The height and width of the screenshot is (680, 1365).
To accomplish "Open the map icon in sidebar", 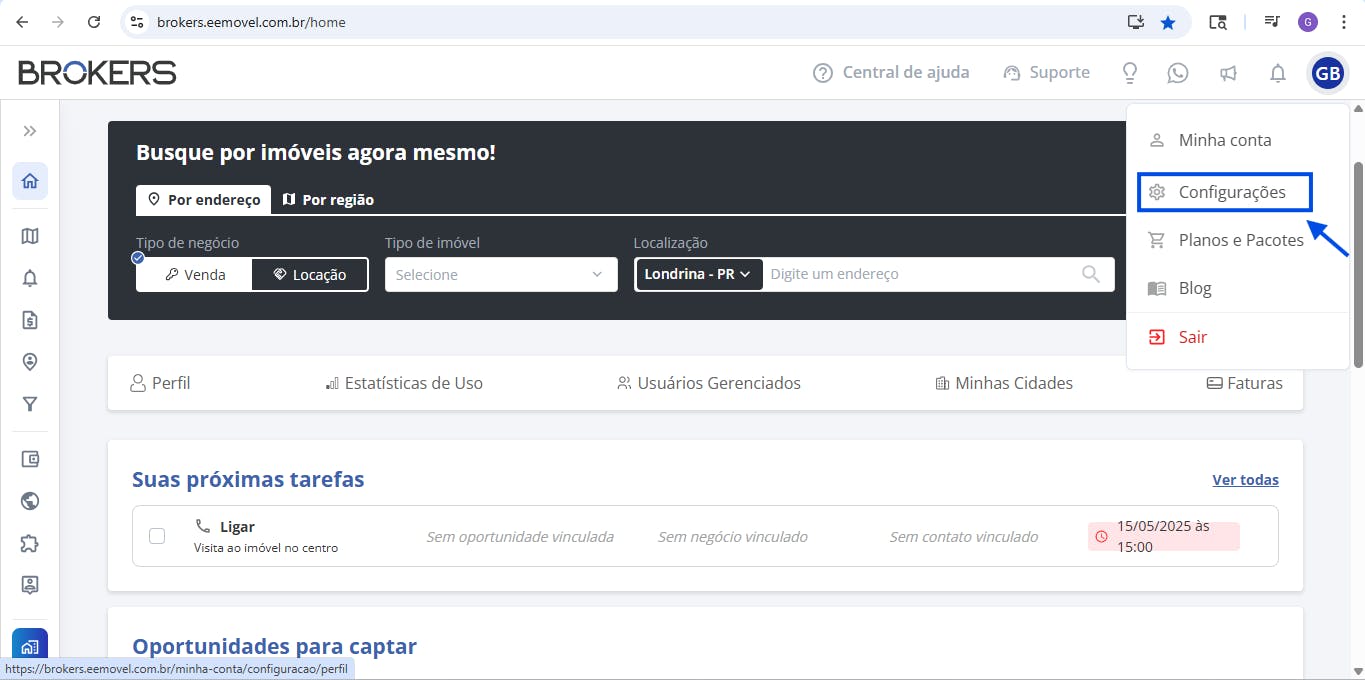I will pyautogui.click(x=30, y=236).
